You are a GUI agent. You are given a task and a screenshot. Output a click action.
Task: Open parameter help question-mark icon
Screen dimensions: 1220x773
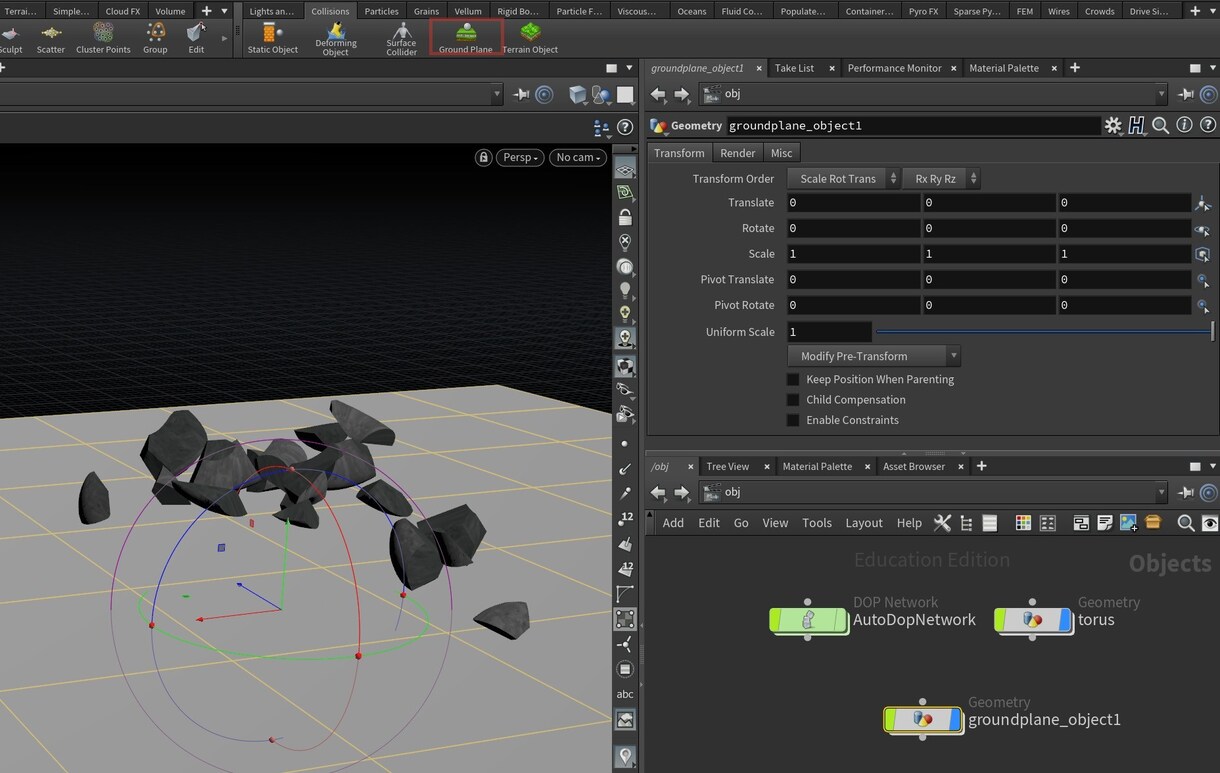pyautogui.click(x=1208, y=125)
